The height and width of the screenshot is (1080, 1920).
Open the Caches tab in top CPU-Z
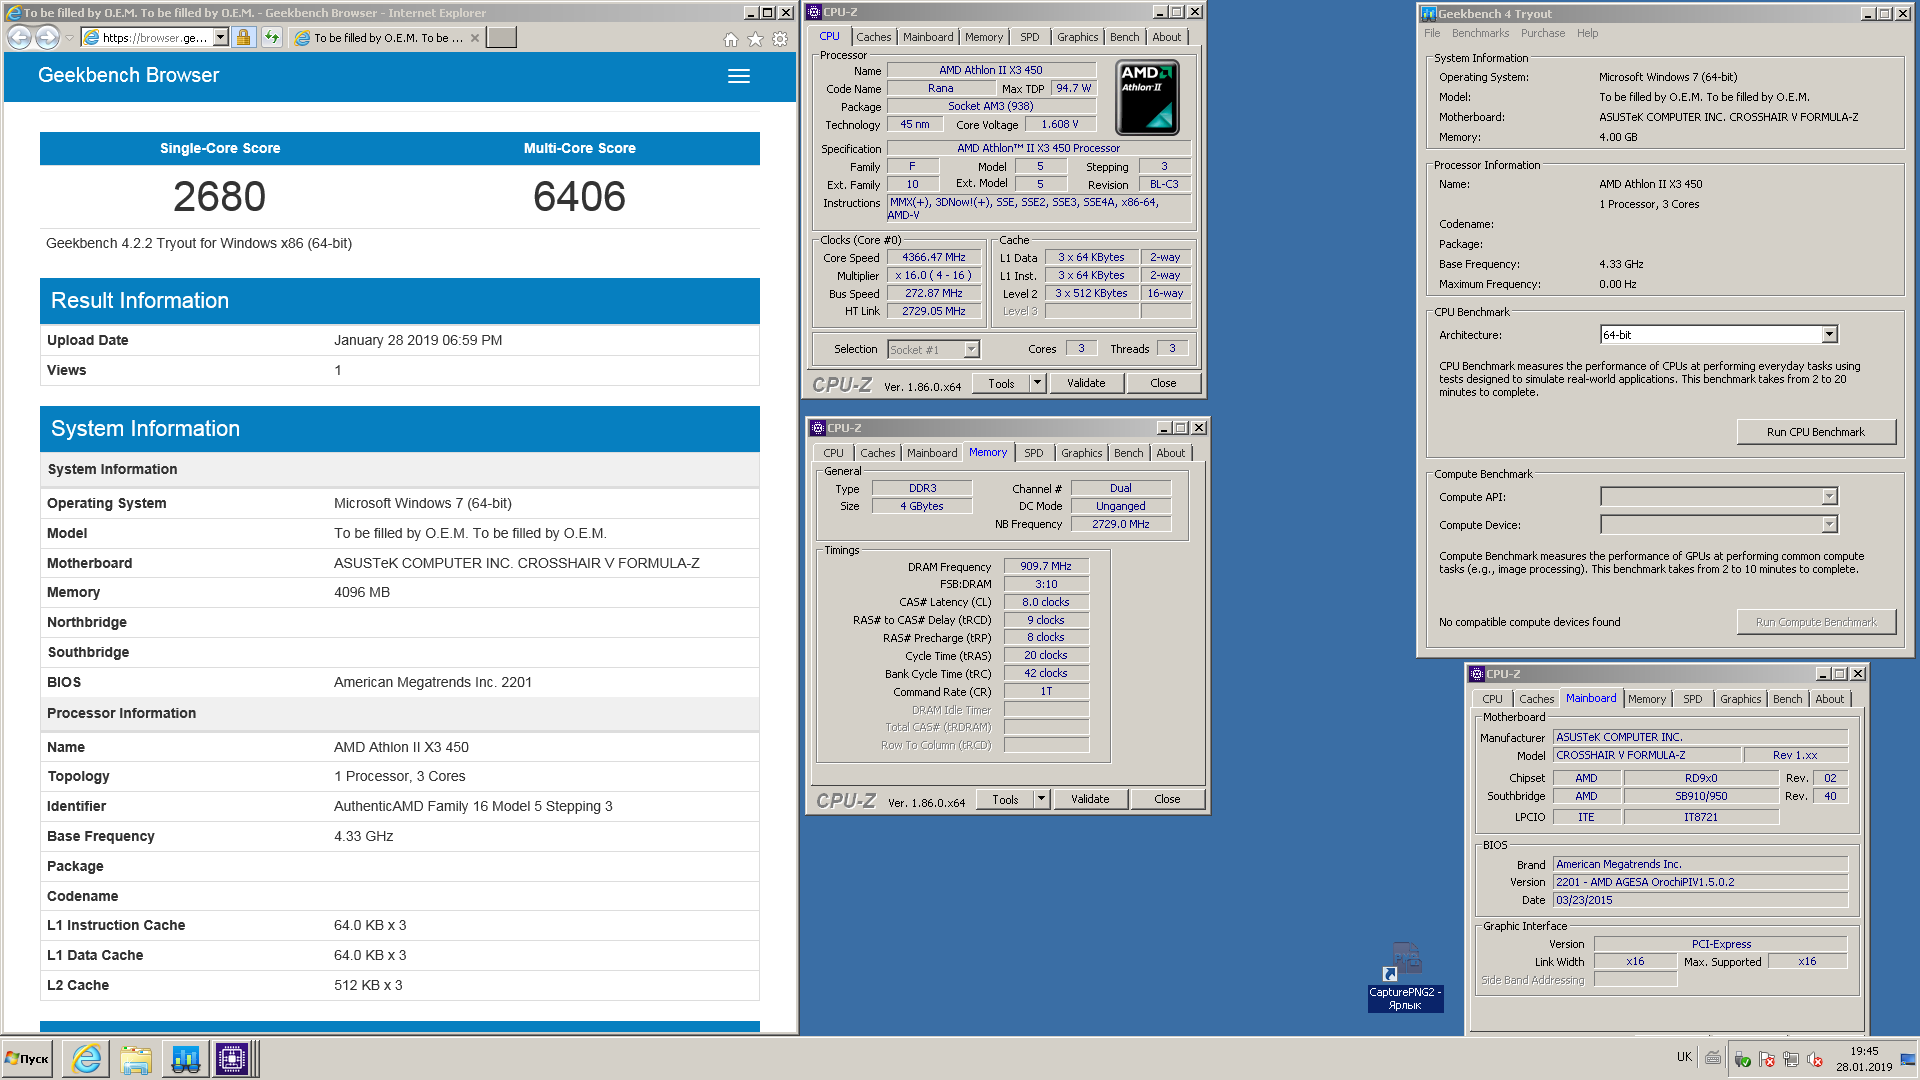click(x=873, y=37)
